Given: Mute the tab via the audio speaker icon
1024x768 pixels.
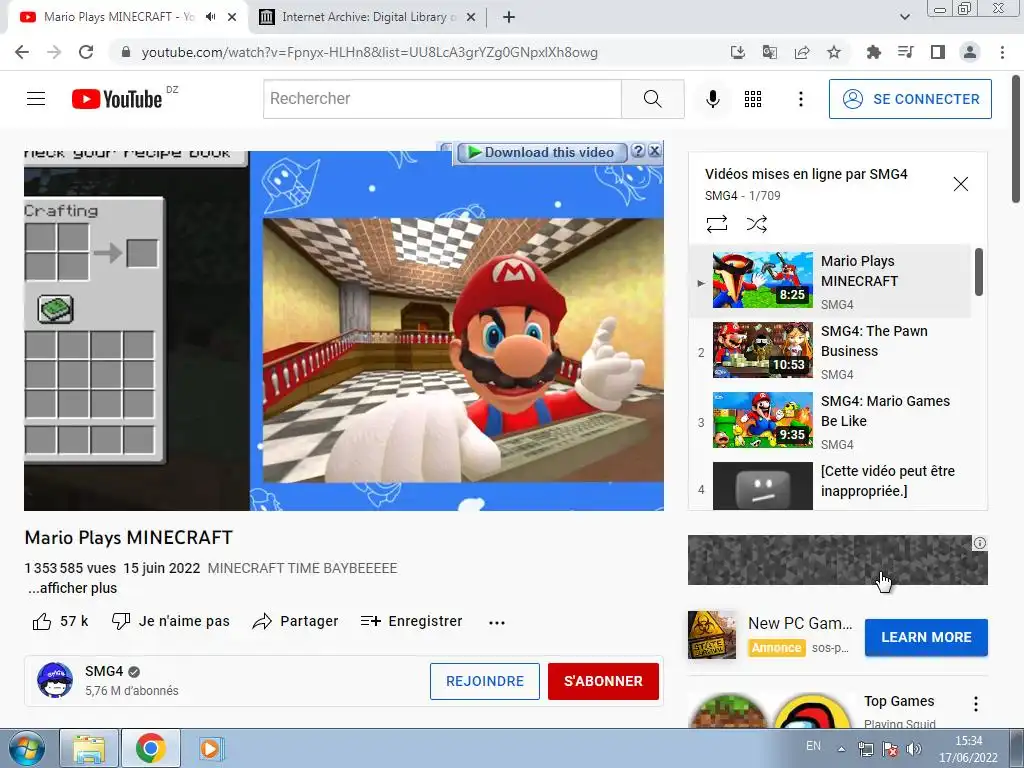Looking at the screenshot, I should pos(210,17).
